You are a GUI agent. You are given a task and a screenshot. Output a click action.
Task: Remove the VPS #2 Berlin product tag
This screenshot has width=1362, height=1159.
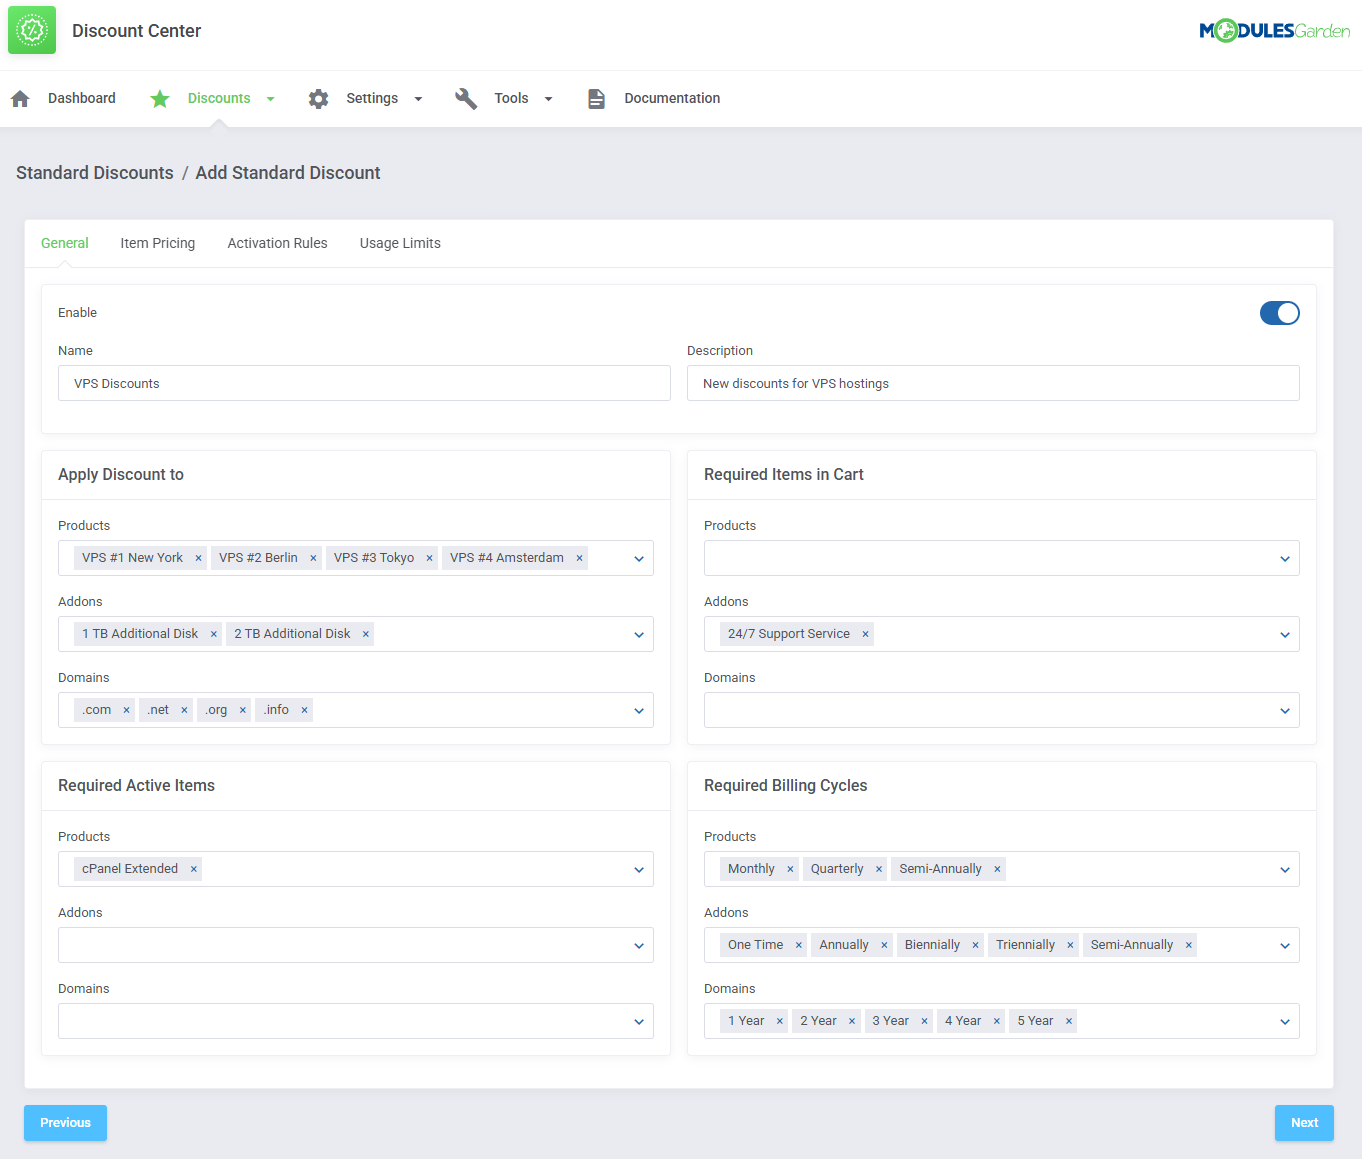coord(313,557)
